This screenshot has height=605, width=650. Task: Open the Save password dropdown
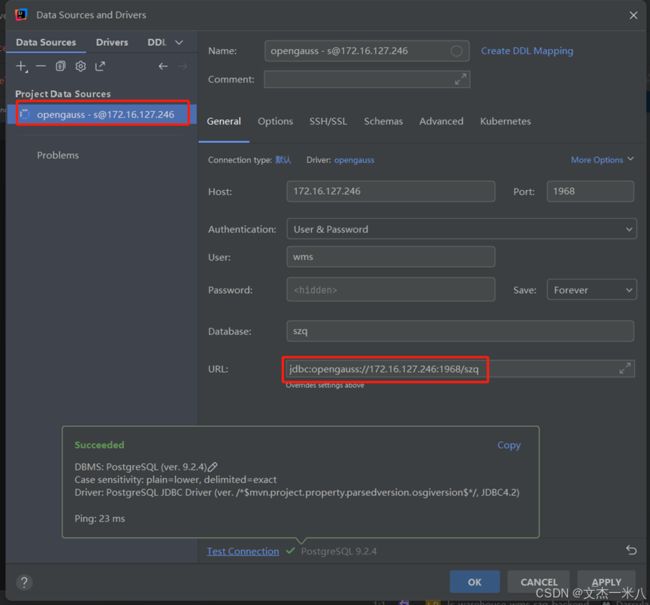pyautogui.click(x=591, y=290)
